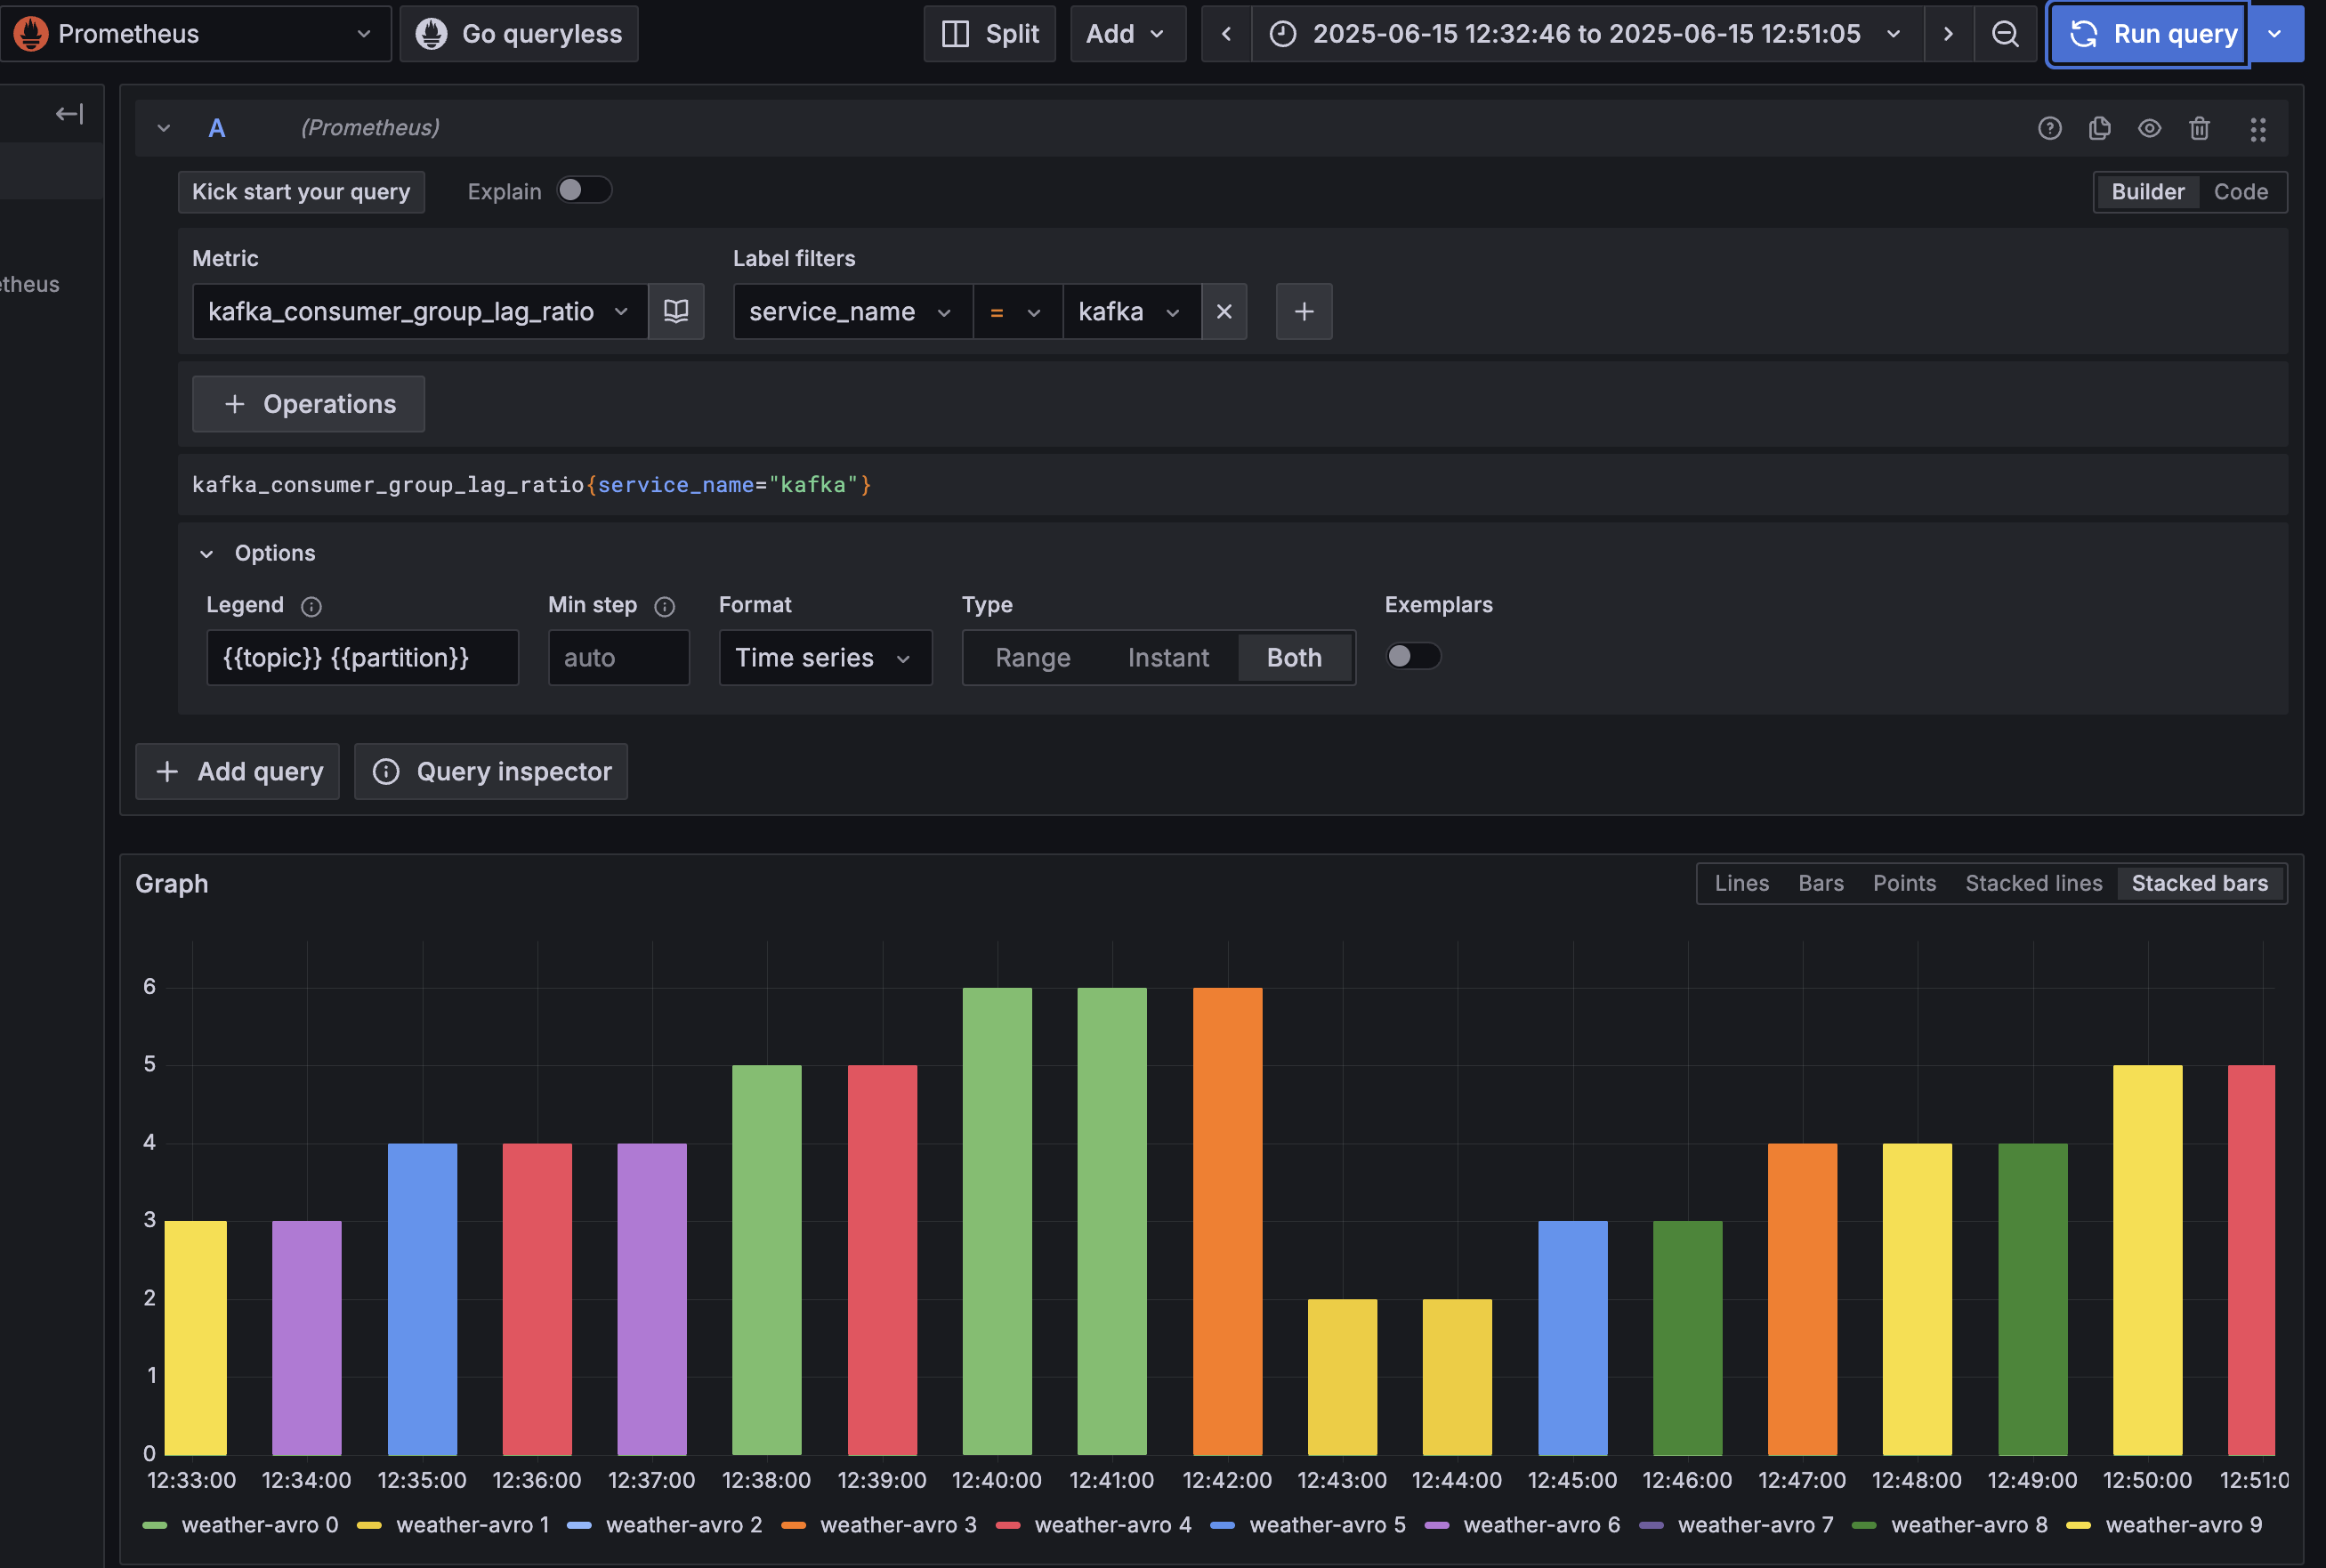The height and width of the screenshot is (1568, 2326).
Task: Click the Legend input field
Action: point(362,658)
